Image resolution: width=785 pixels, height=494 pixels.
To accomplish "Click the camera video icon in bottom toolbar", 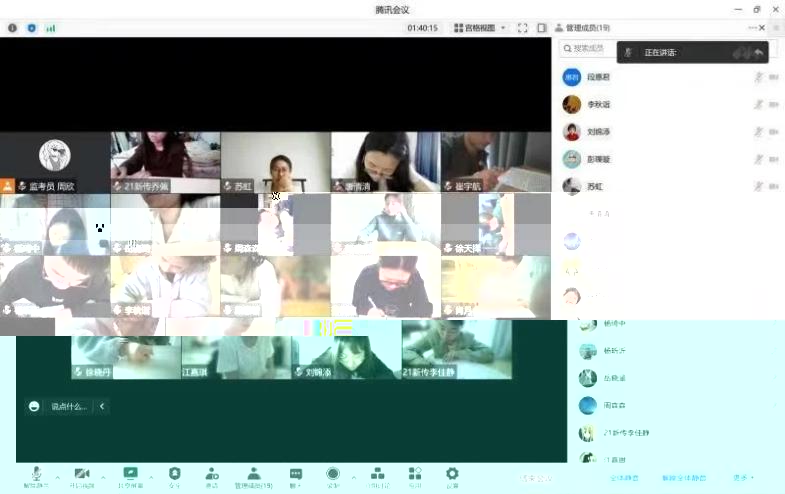I will click(x=82, y=473).
